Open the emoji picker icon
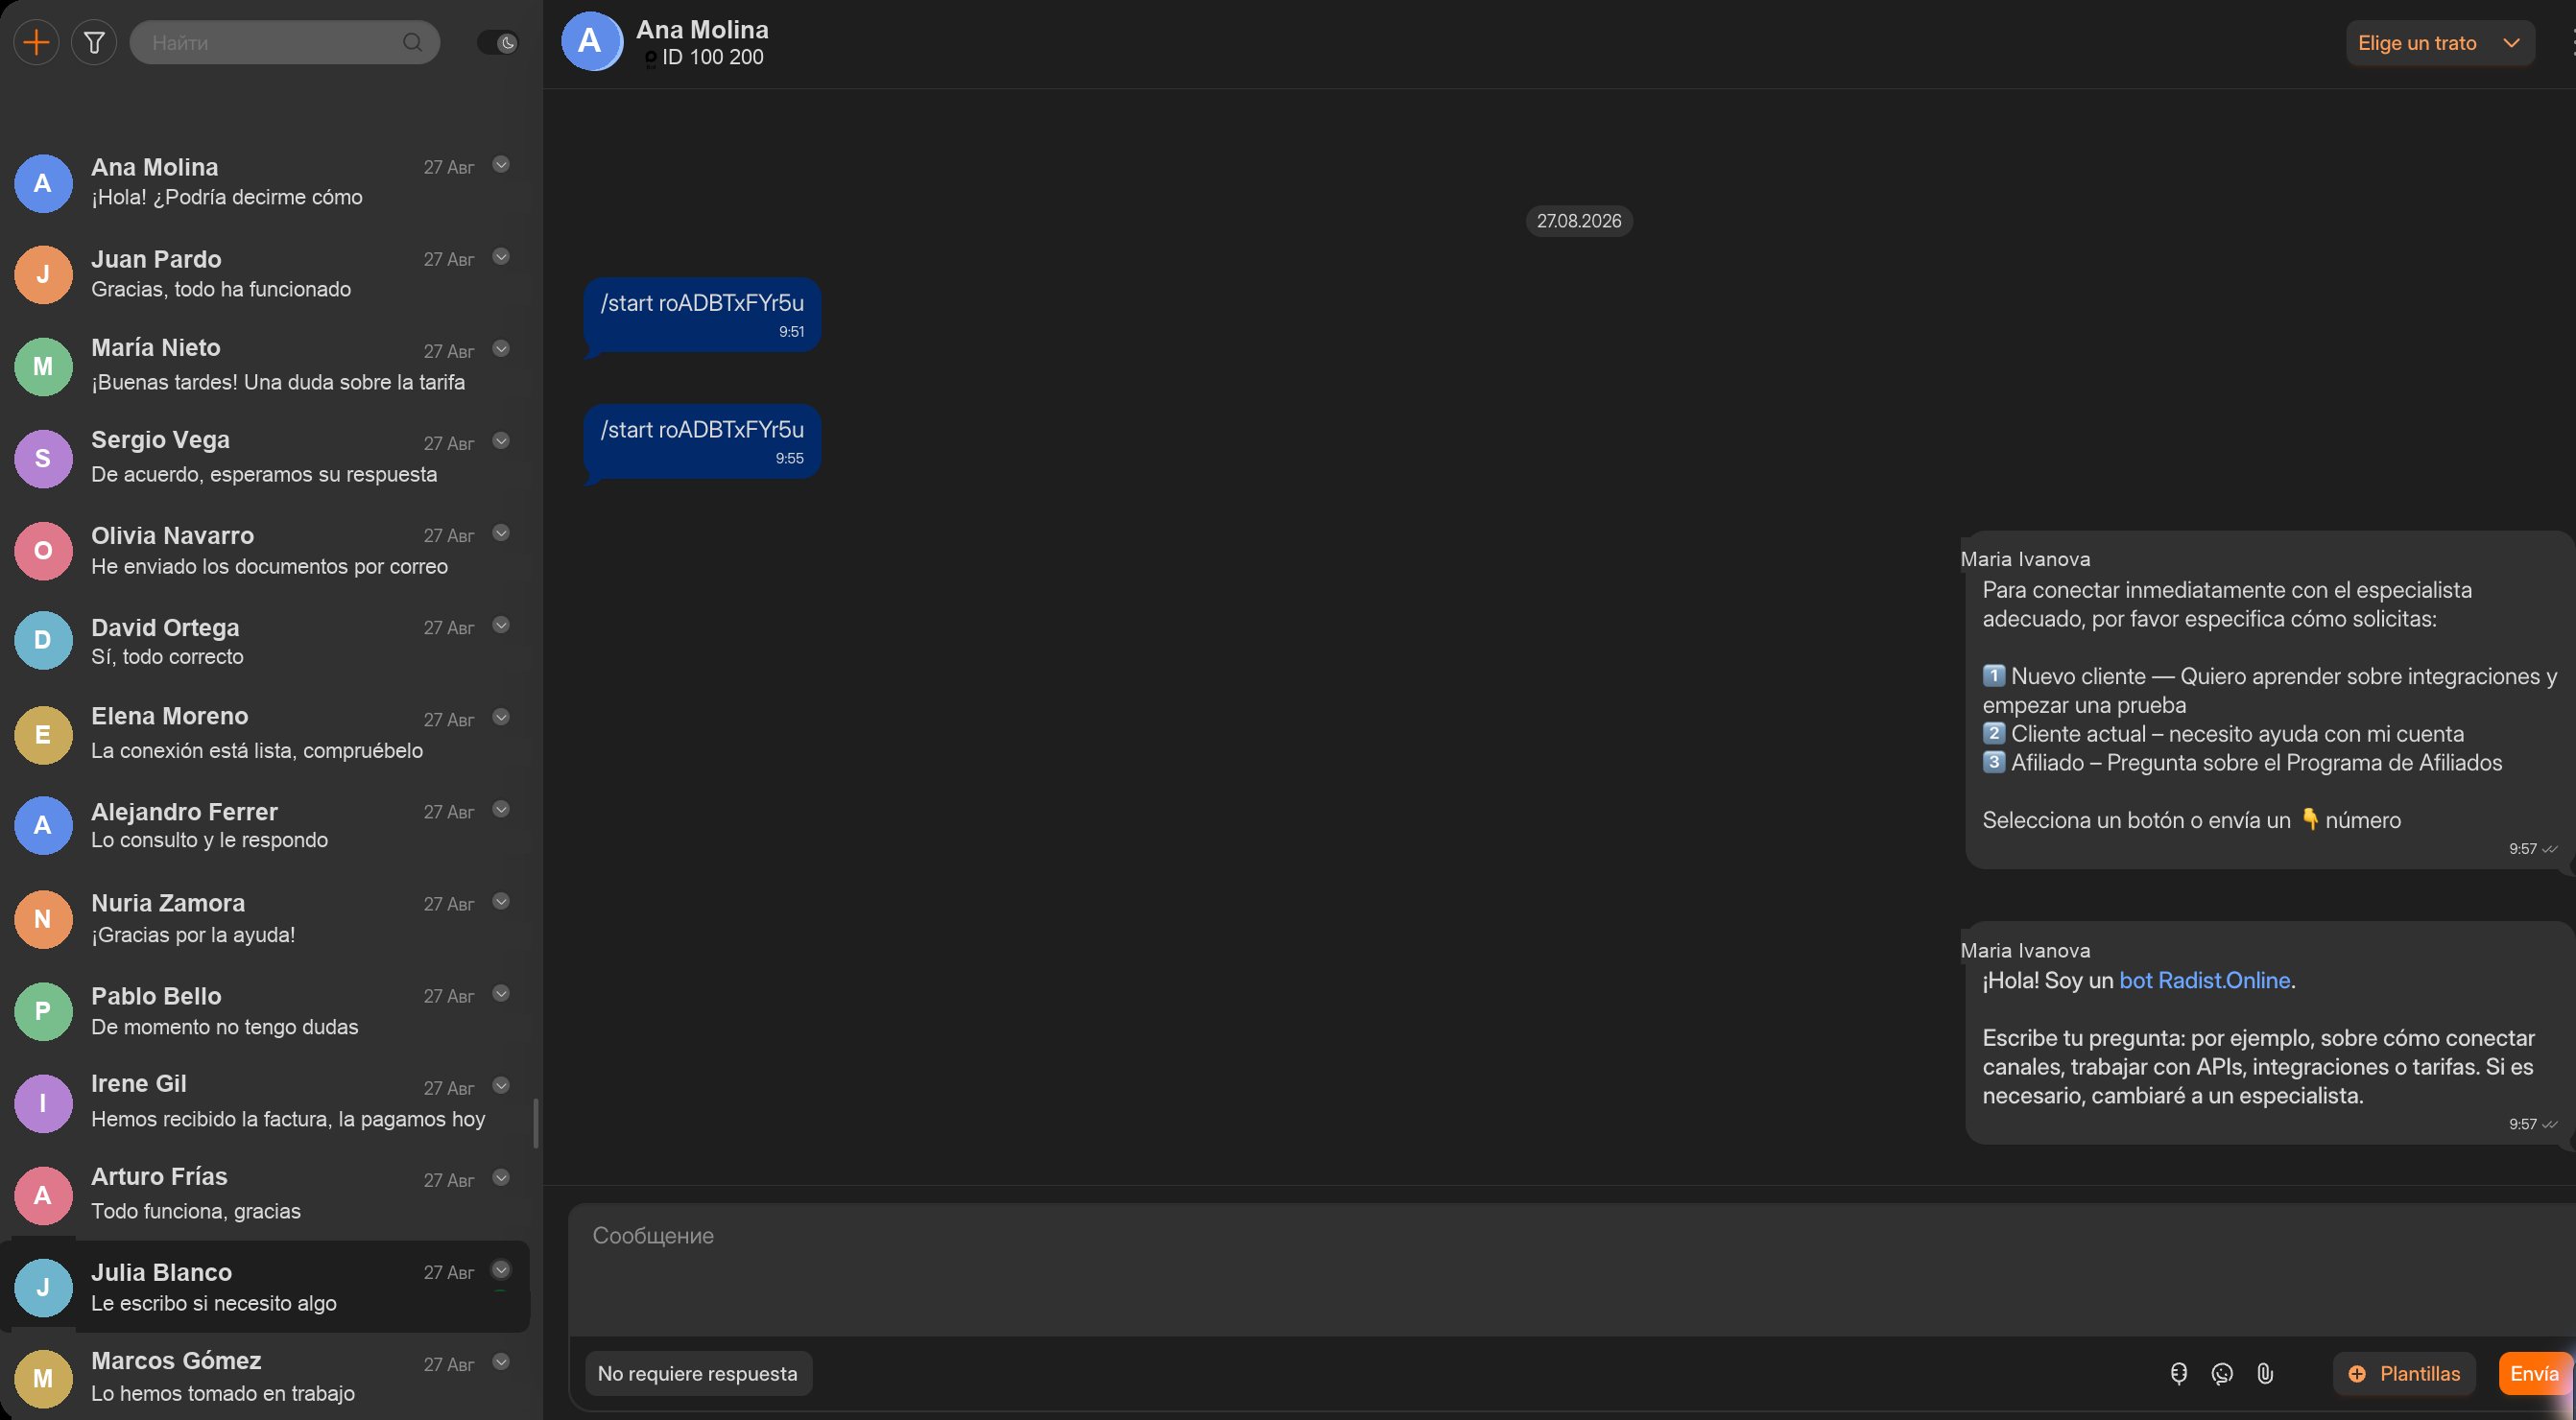 coord(2222,1373)
